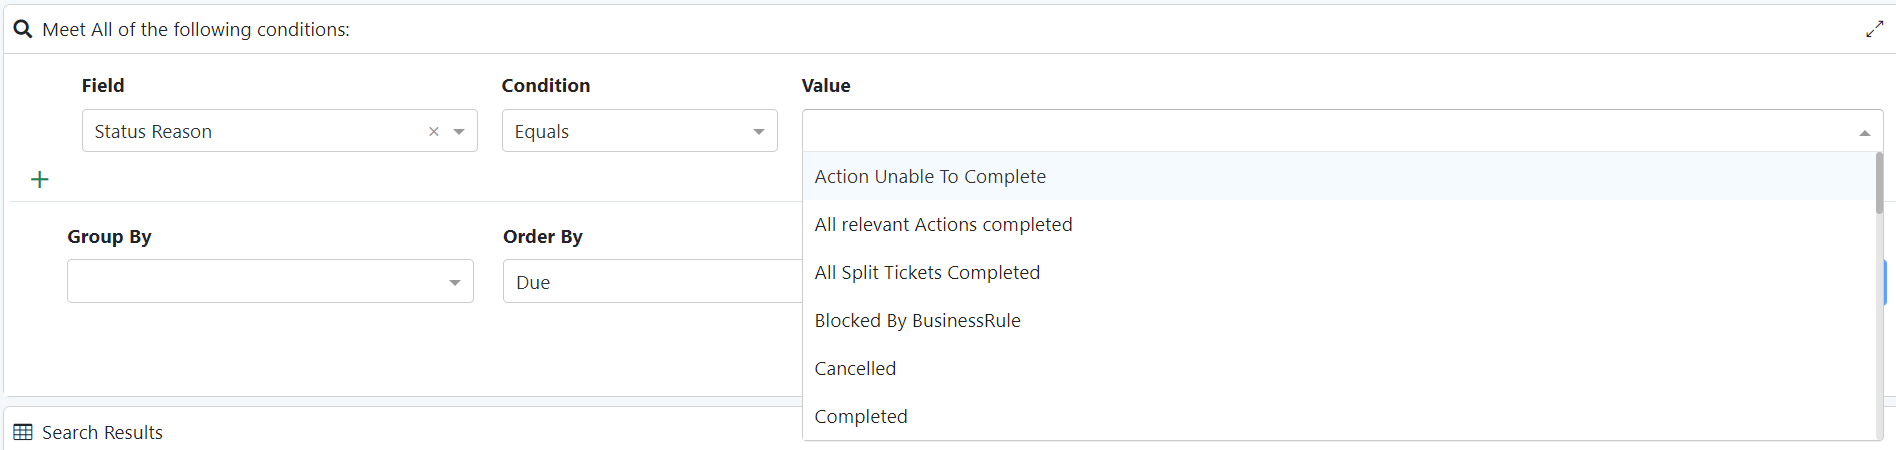Image resolution: width=1896 pixels, height=450 pixels.
Task: Click the search magnifier icon
Action: tap(22, 29)
